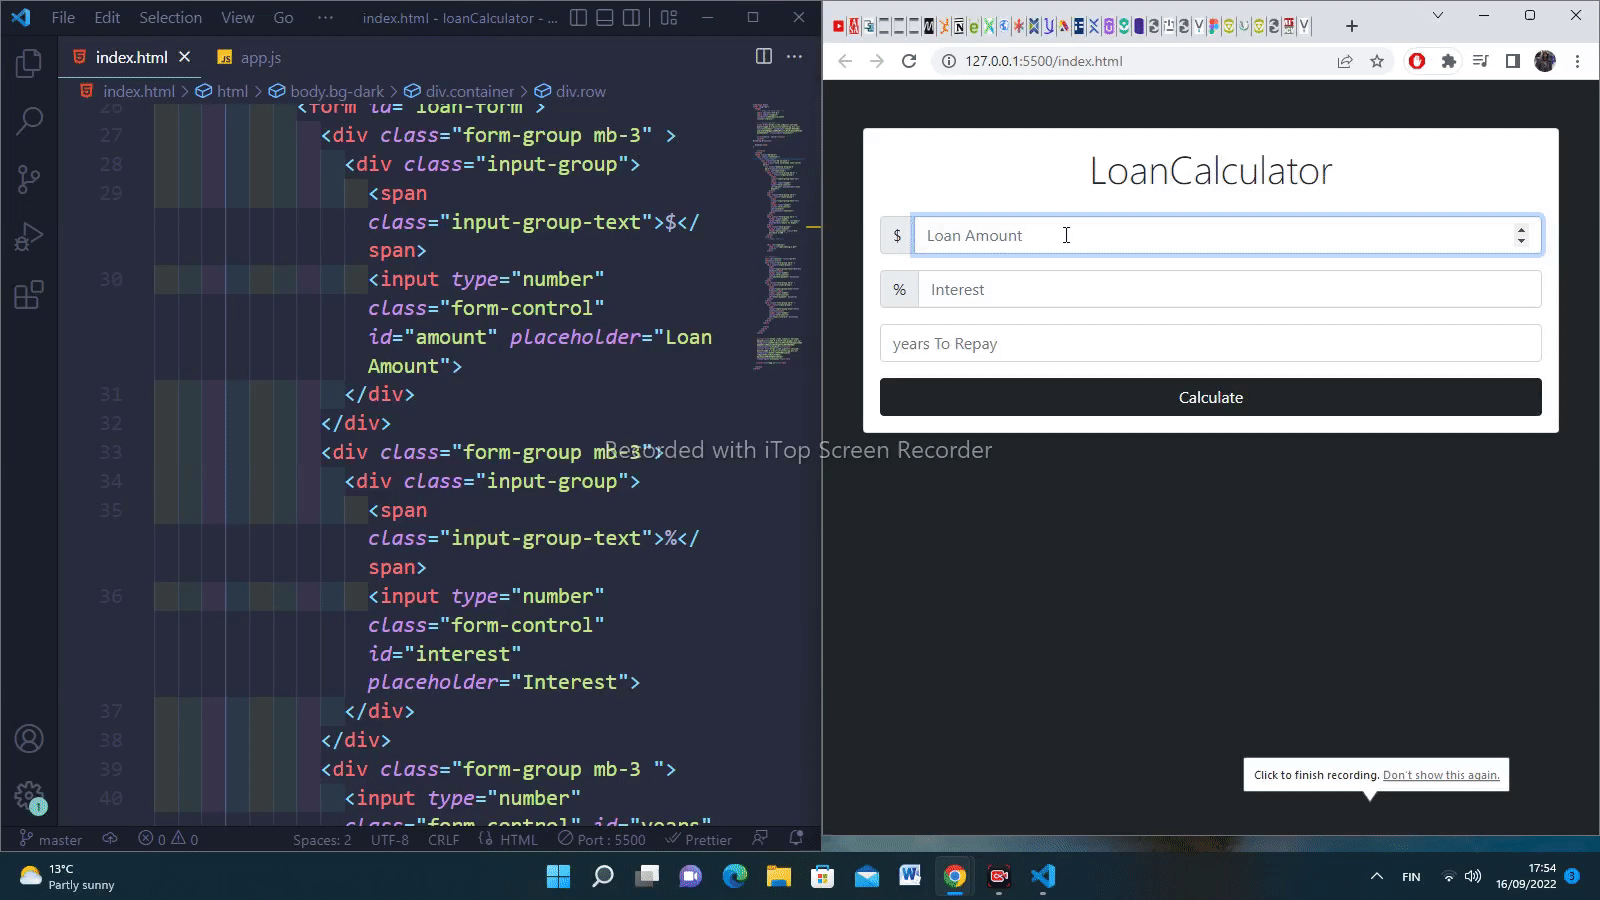Expand the html breadcrumb
The height and width of the screenshot is (900, 1600).
[222, 91]
